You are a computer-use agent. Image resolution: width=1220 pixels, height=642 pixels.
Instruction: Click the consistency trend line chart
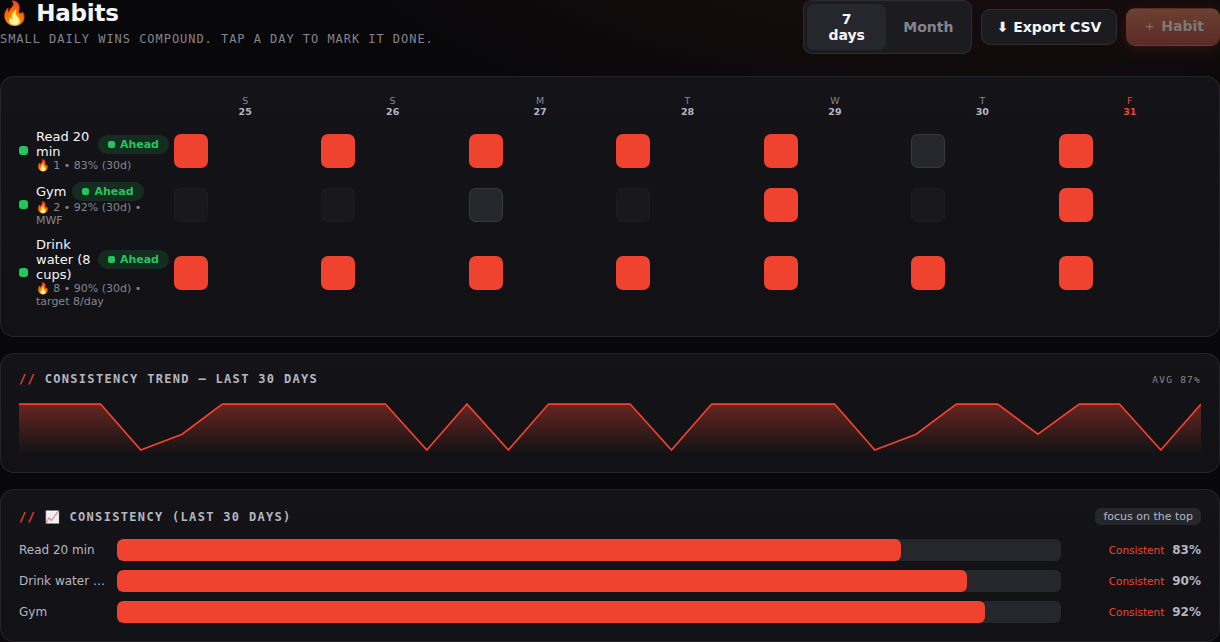tap(610, 428)
